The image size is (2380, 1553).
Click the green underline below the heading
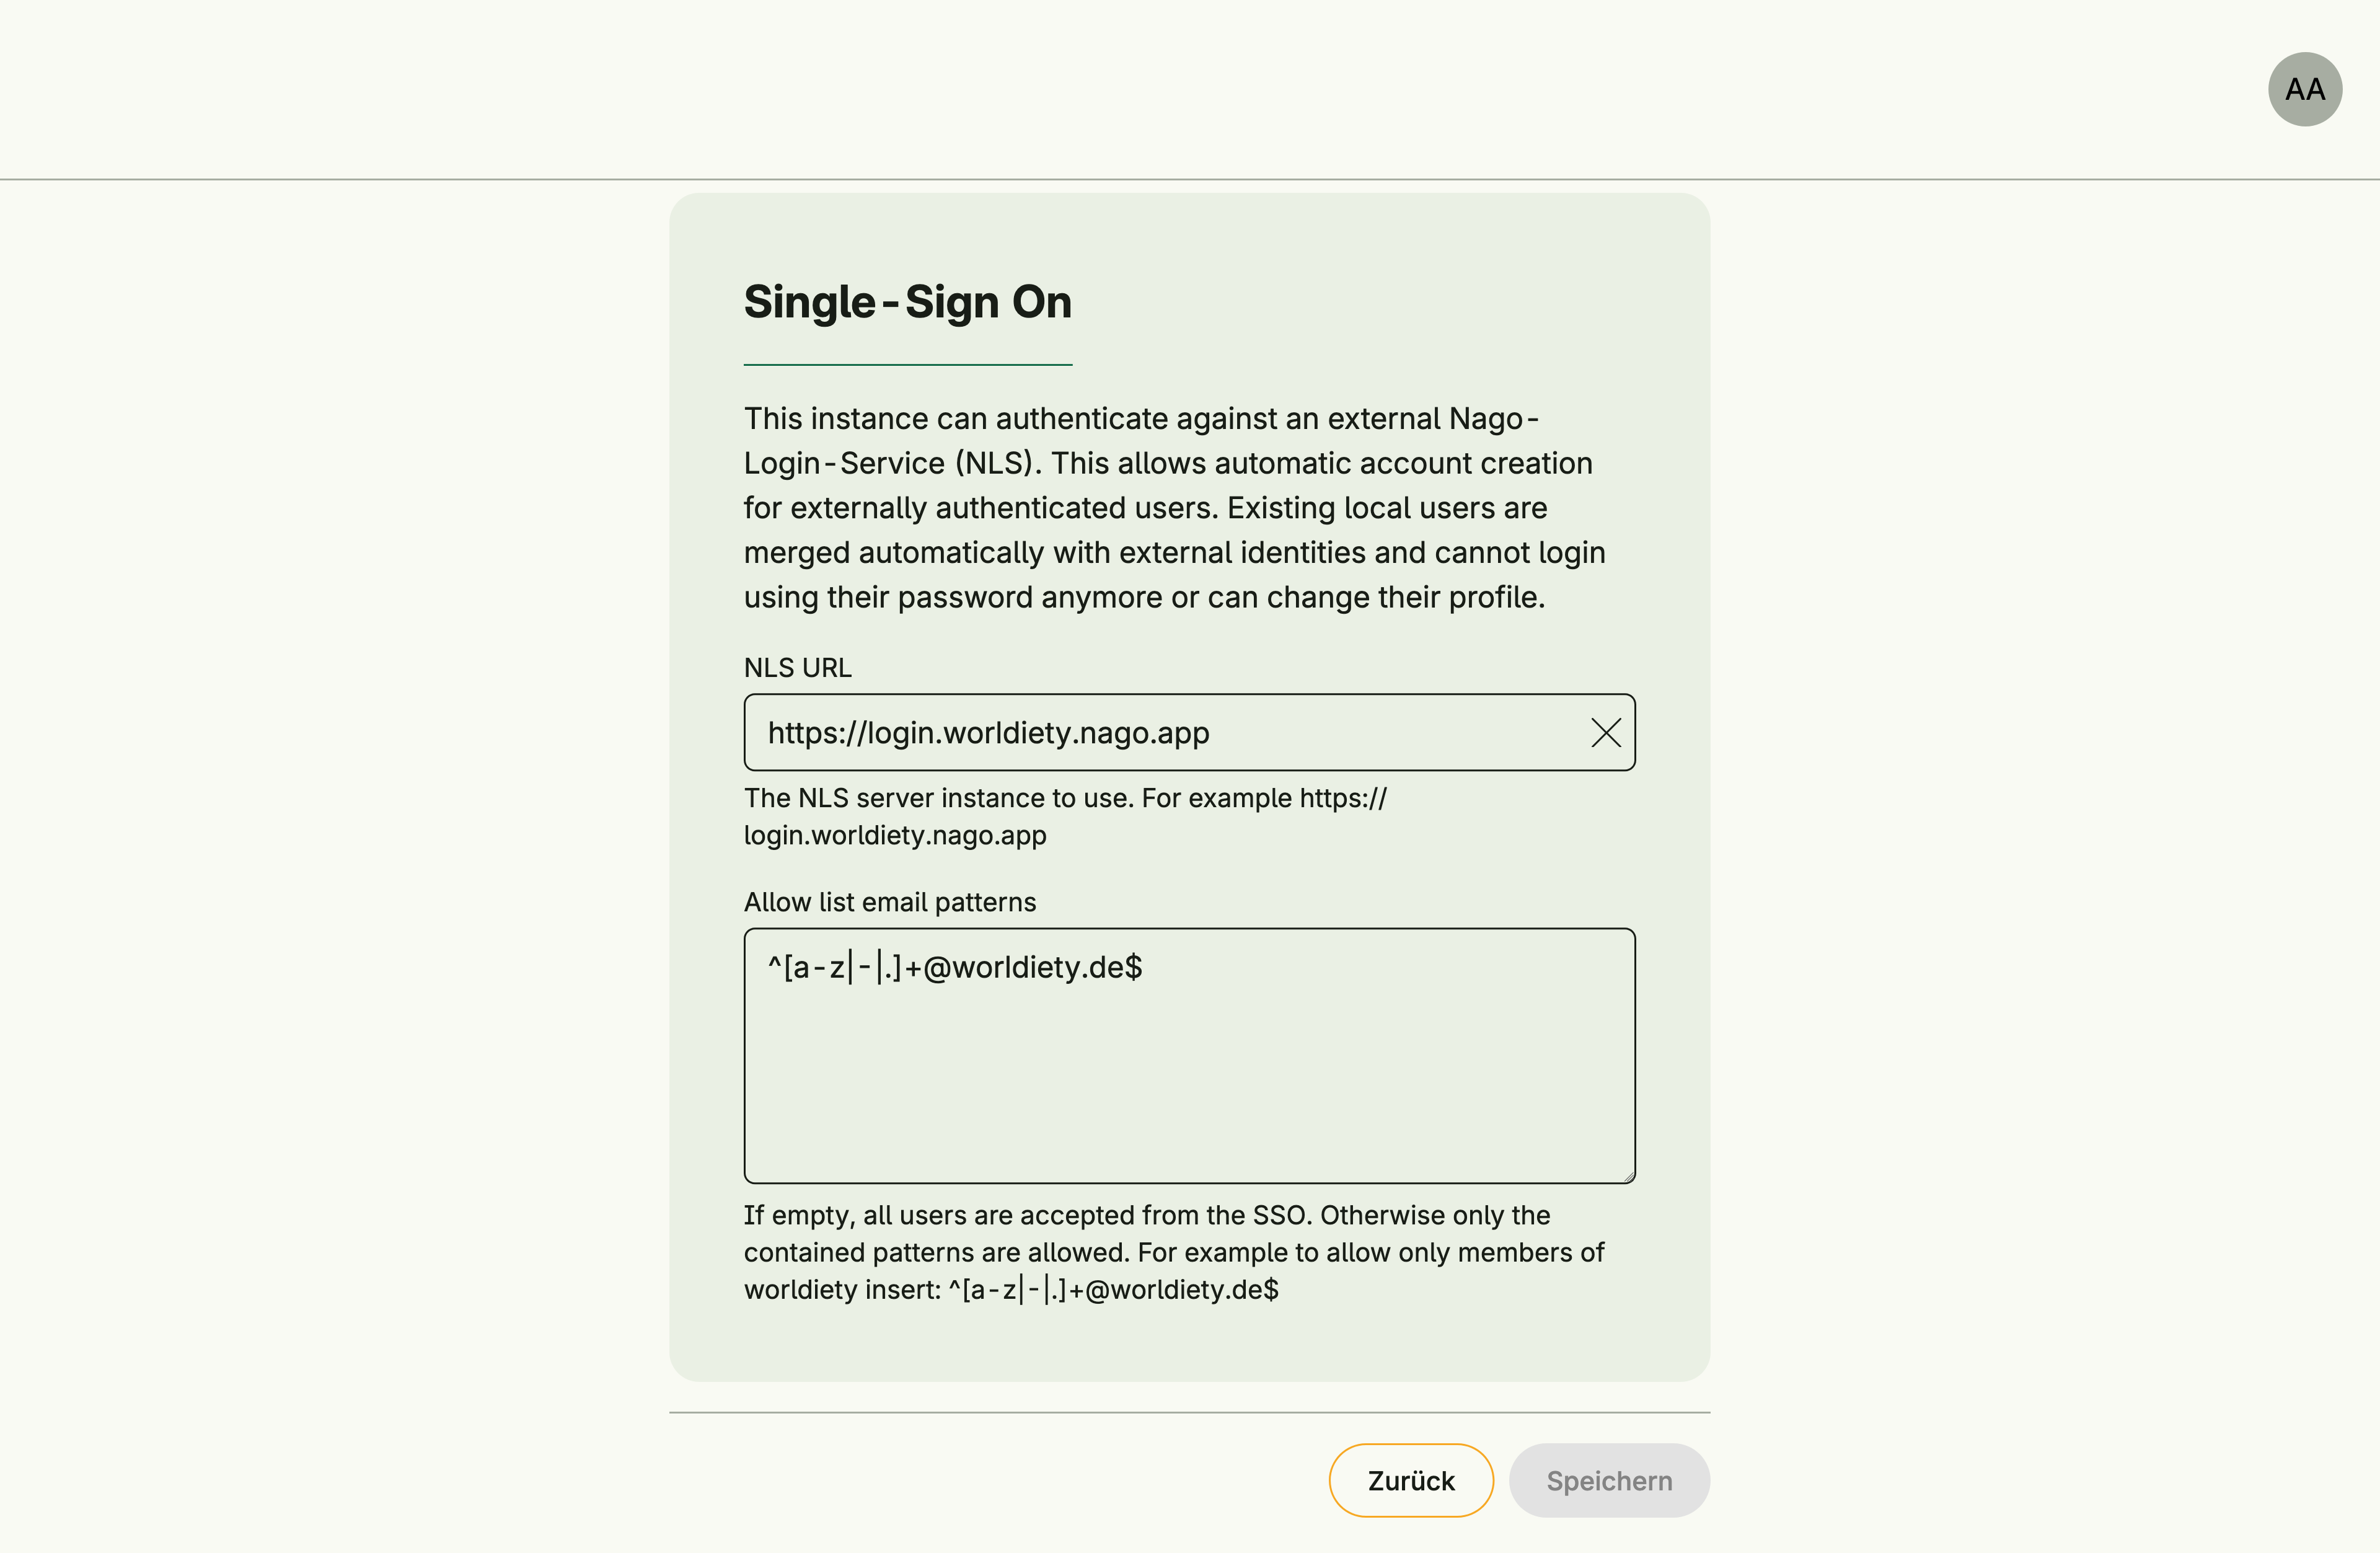coord(907,365)
